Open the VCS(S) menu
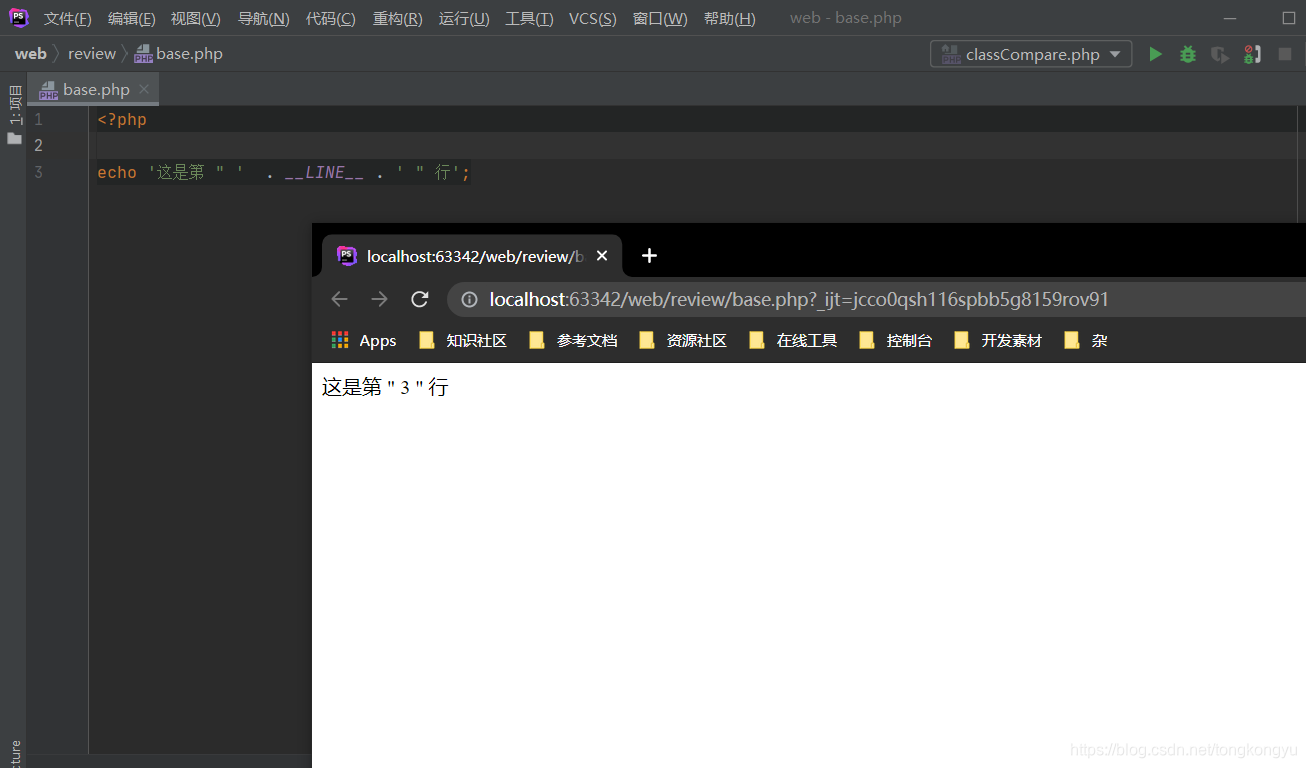Image resolution: width=1306 pixels, height=768 pixels. pos(592,18)
